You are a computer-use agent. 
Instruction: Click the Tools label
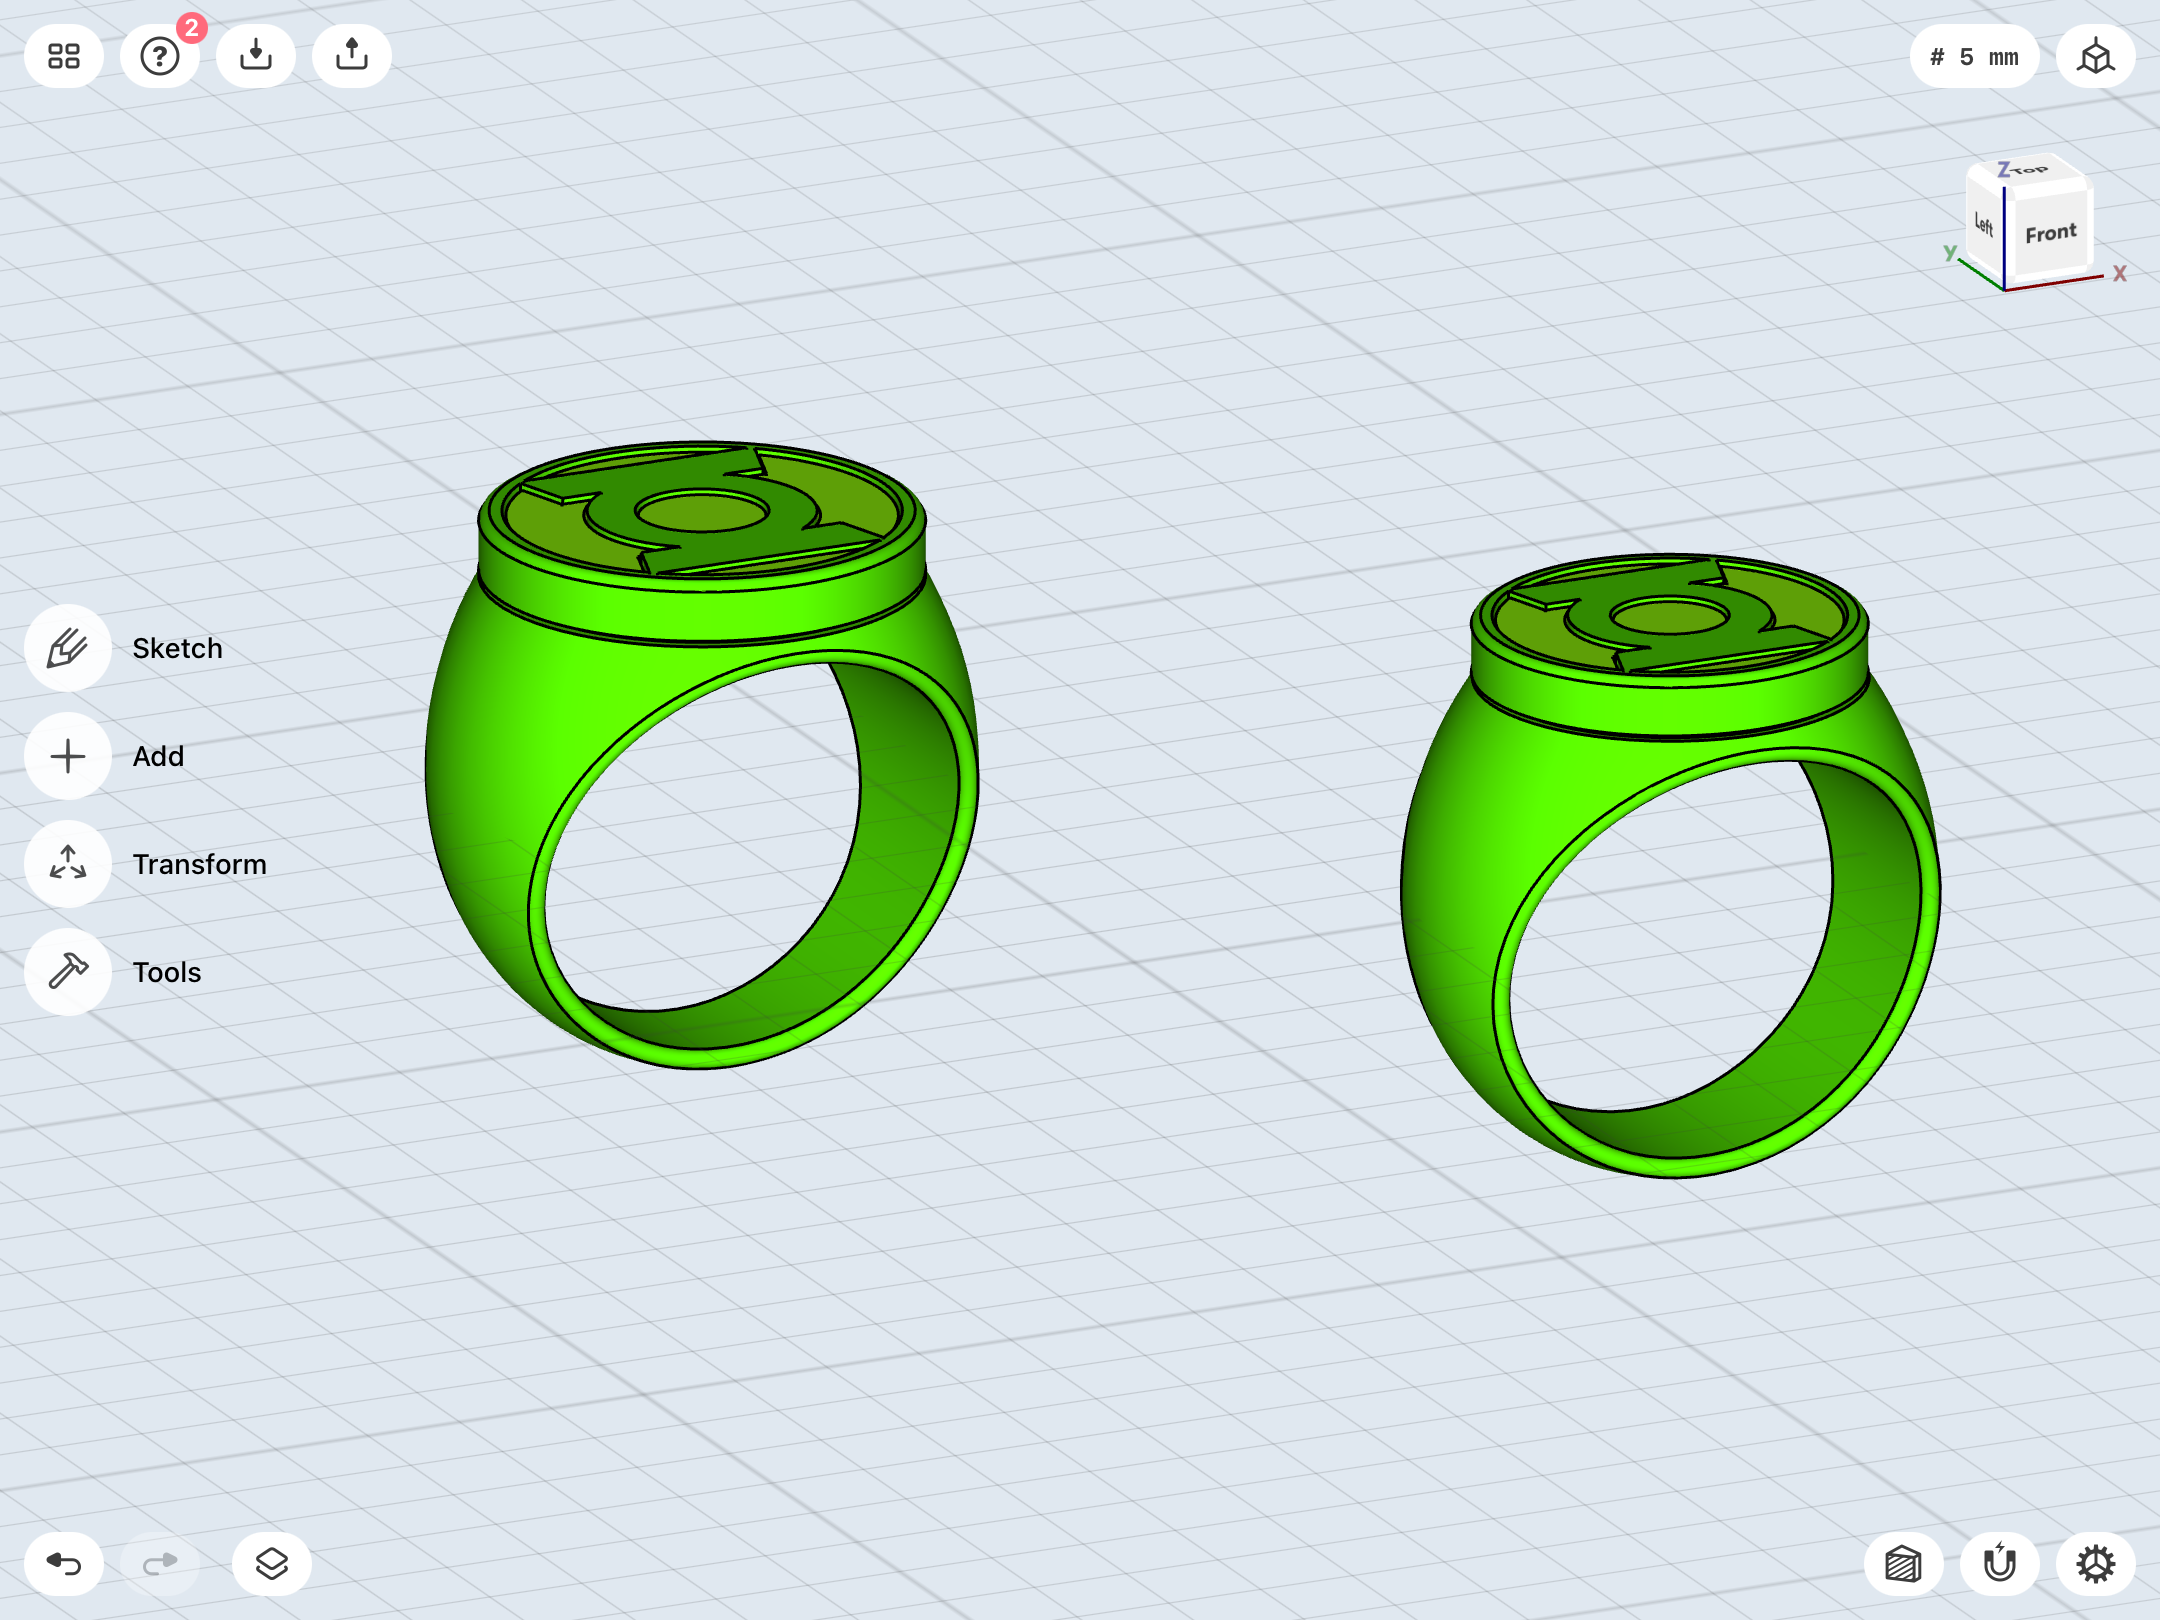pos(167,972)
